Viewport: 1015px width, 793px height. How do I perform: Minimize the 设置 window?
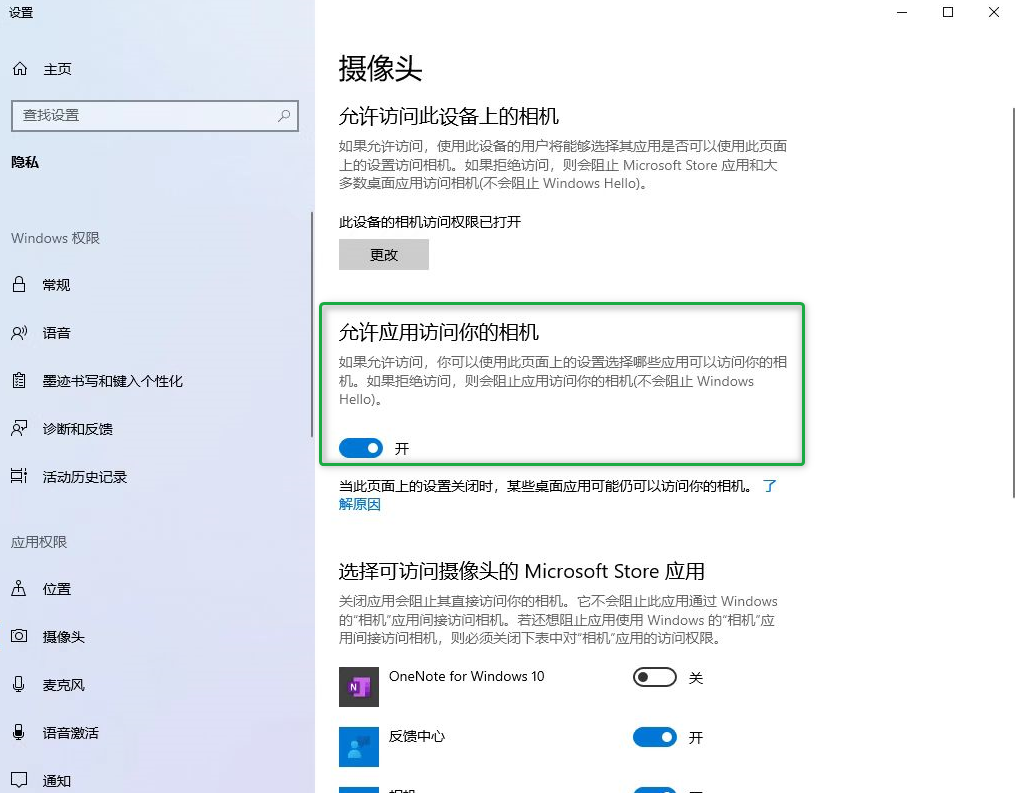pyautogui.click(x=902, y=12)
